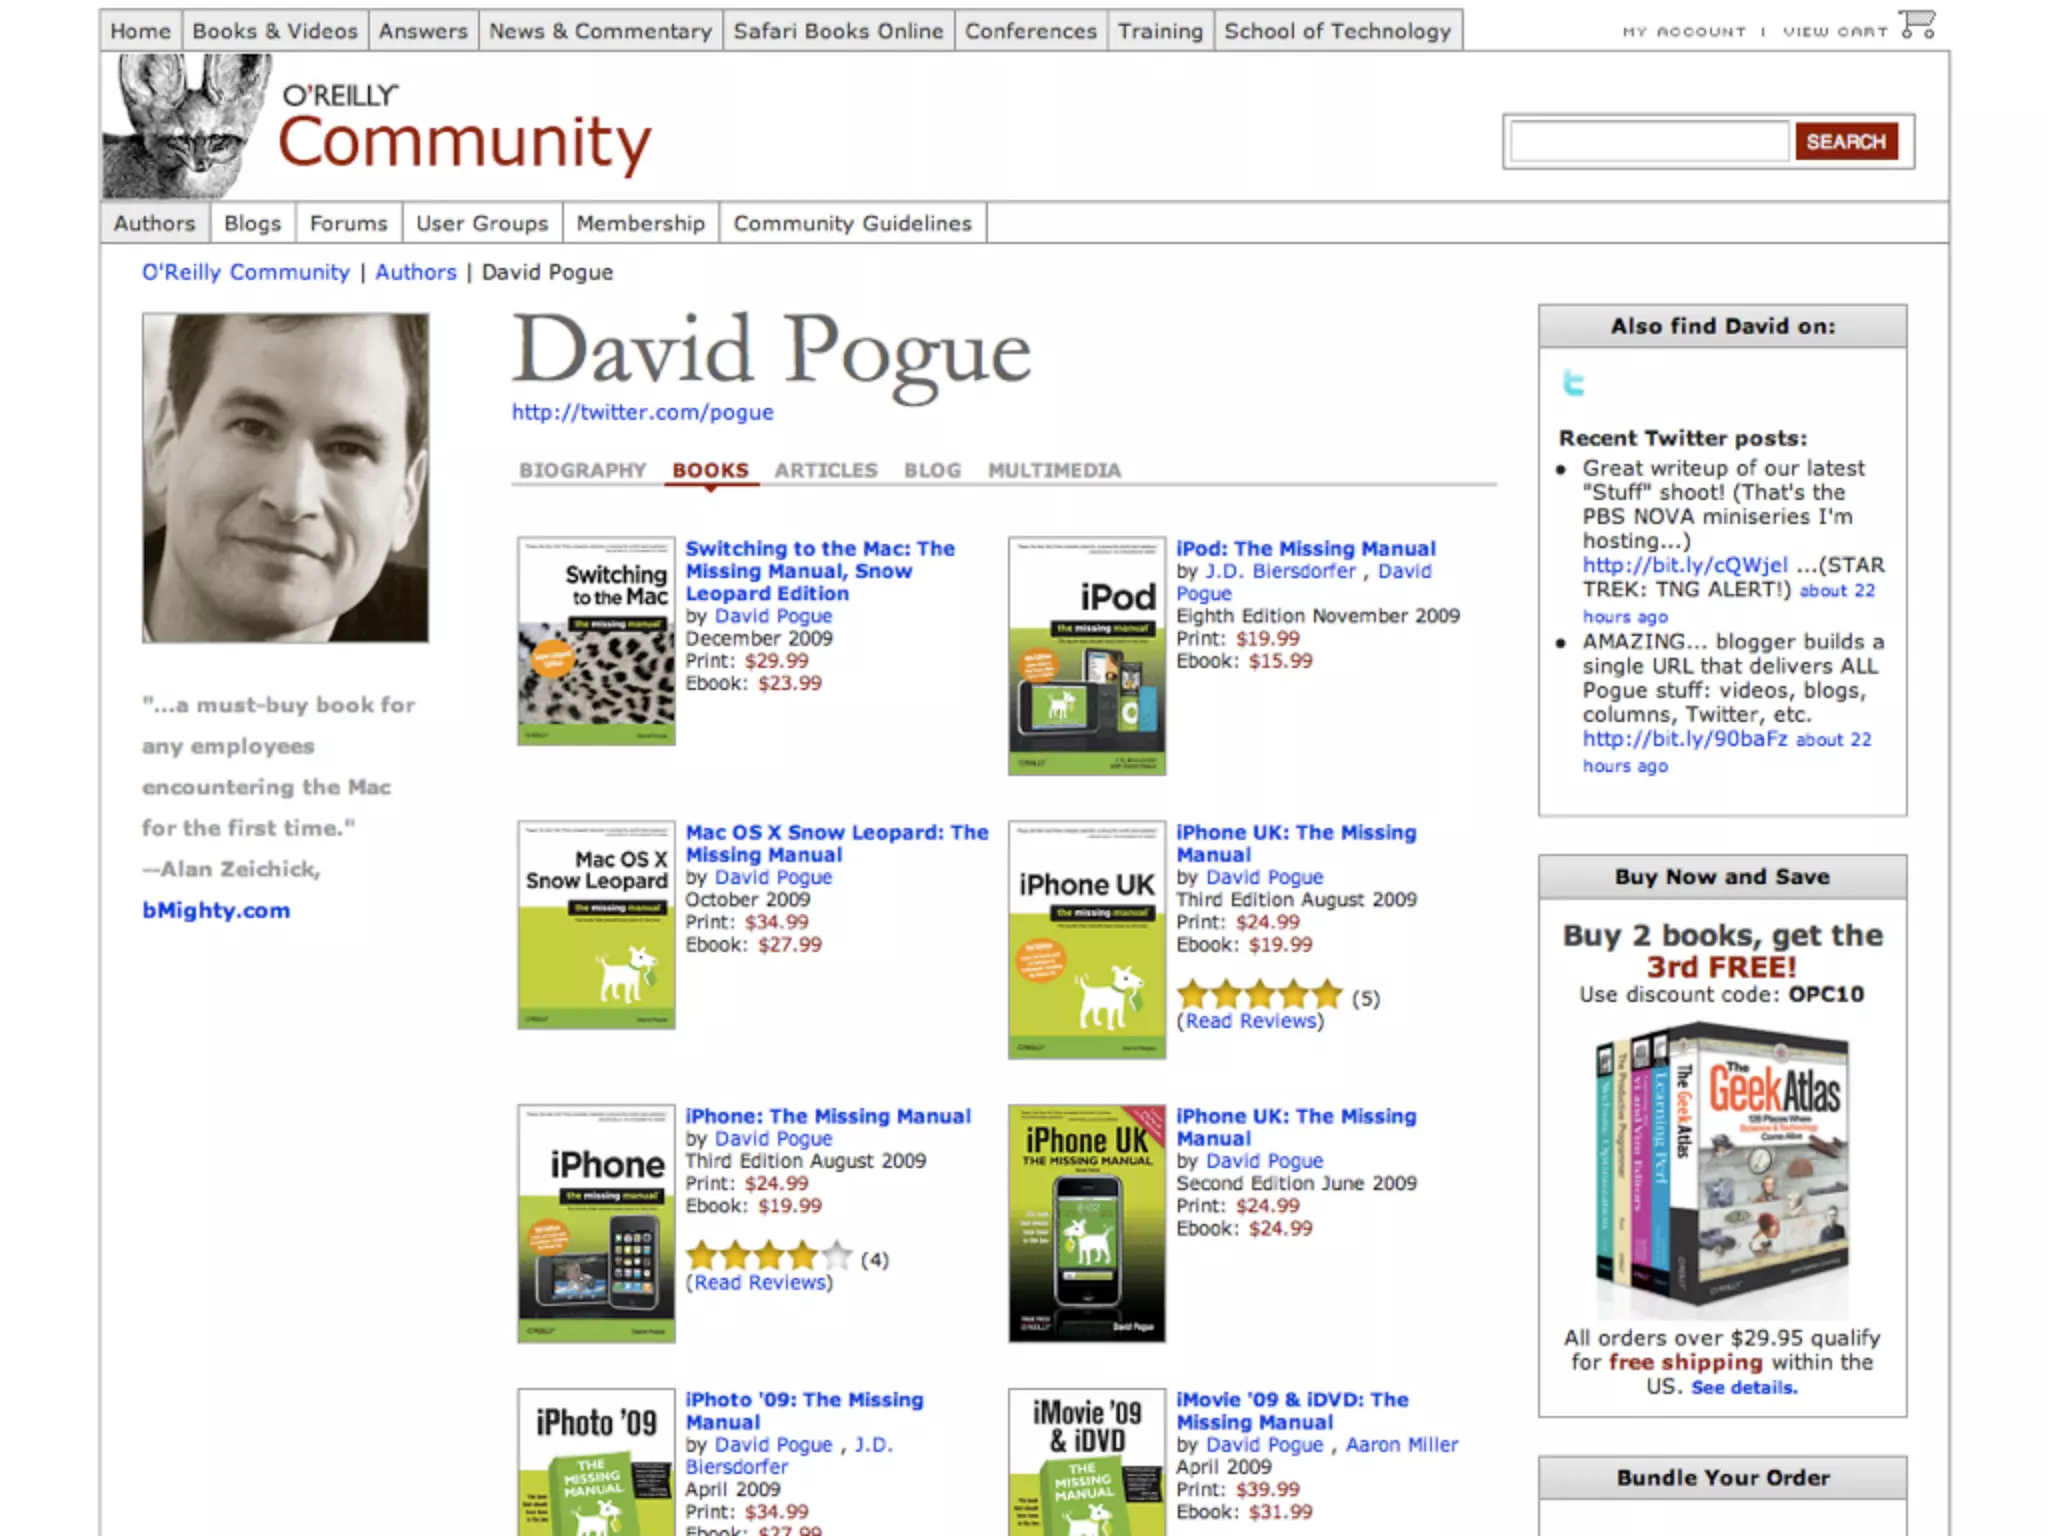Open the shopping cart icon
Screen dimensions: 2048x1536
click(1917, 25)
